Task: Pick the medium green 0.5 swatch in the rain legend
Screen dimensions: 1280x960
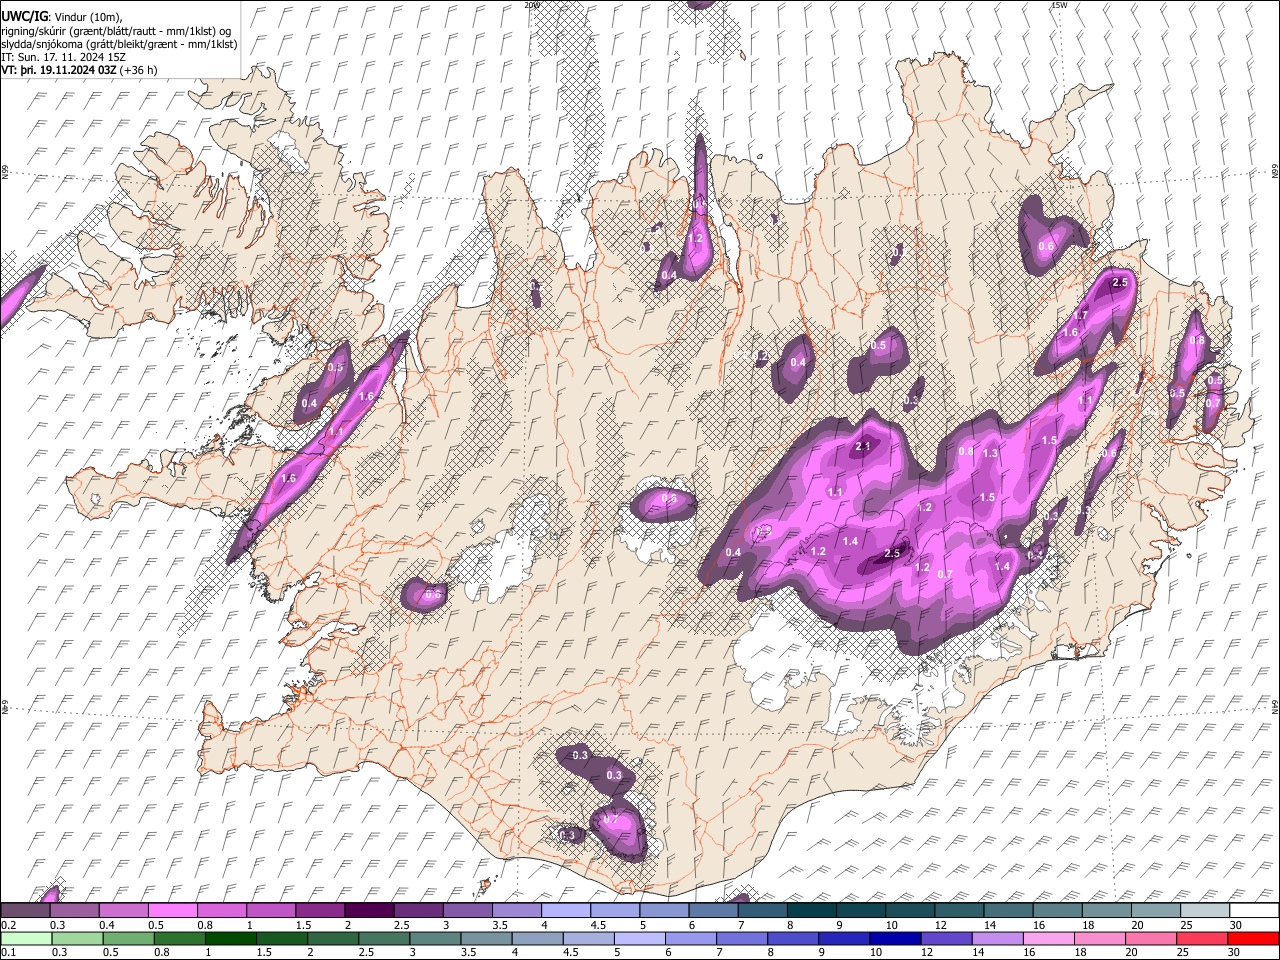Action: click(128, 938)
